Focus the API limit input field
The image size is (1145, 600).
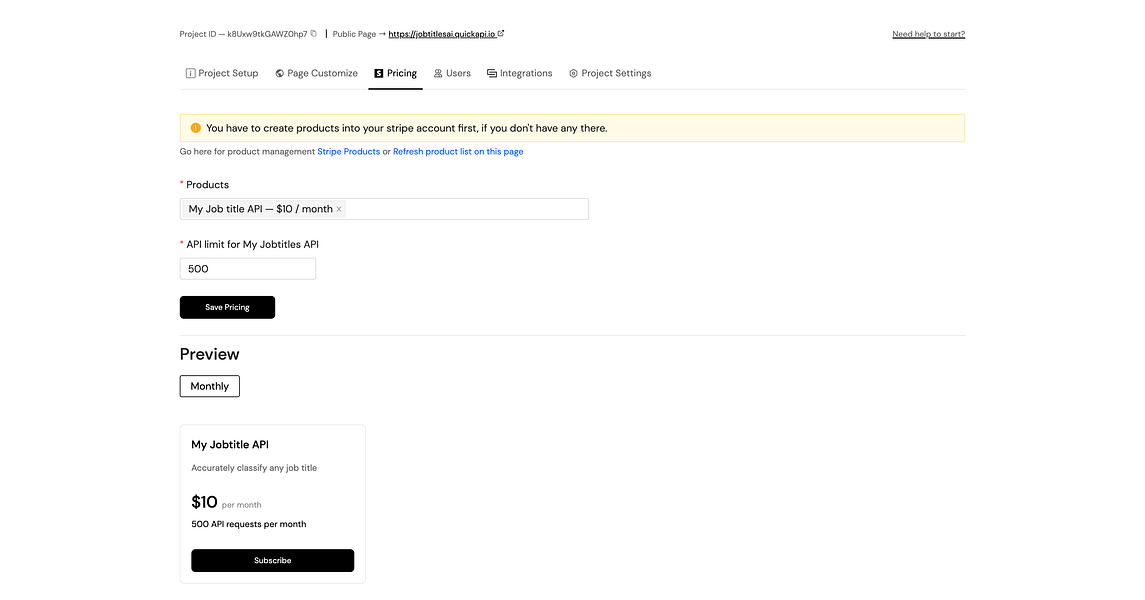coord(248,268)
